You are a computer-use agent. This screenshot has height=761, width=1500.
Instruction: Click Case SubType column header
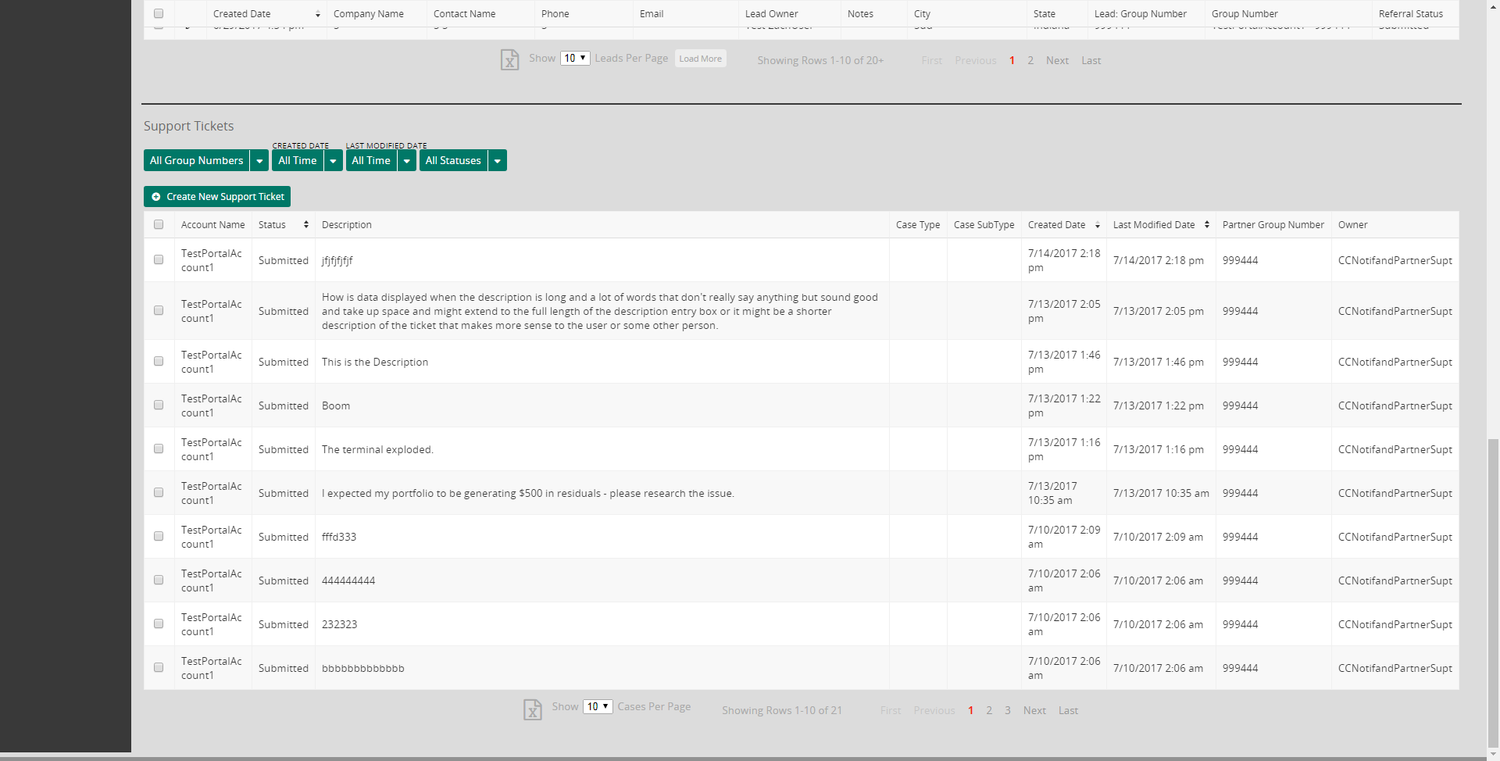point(984,225)
